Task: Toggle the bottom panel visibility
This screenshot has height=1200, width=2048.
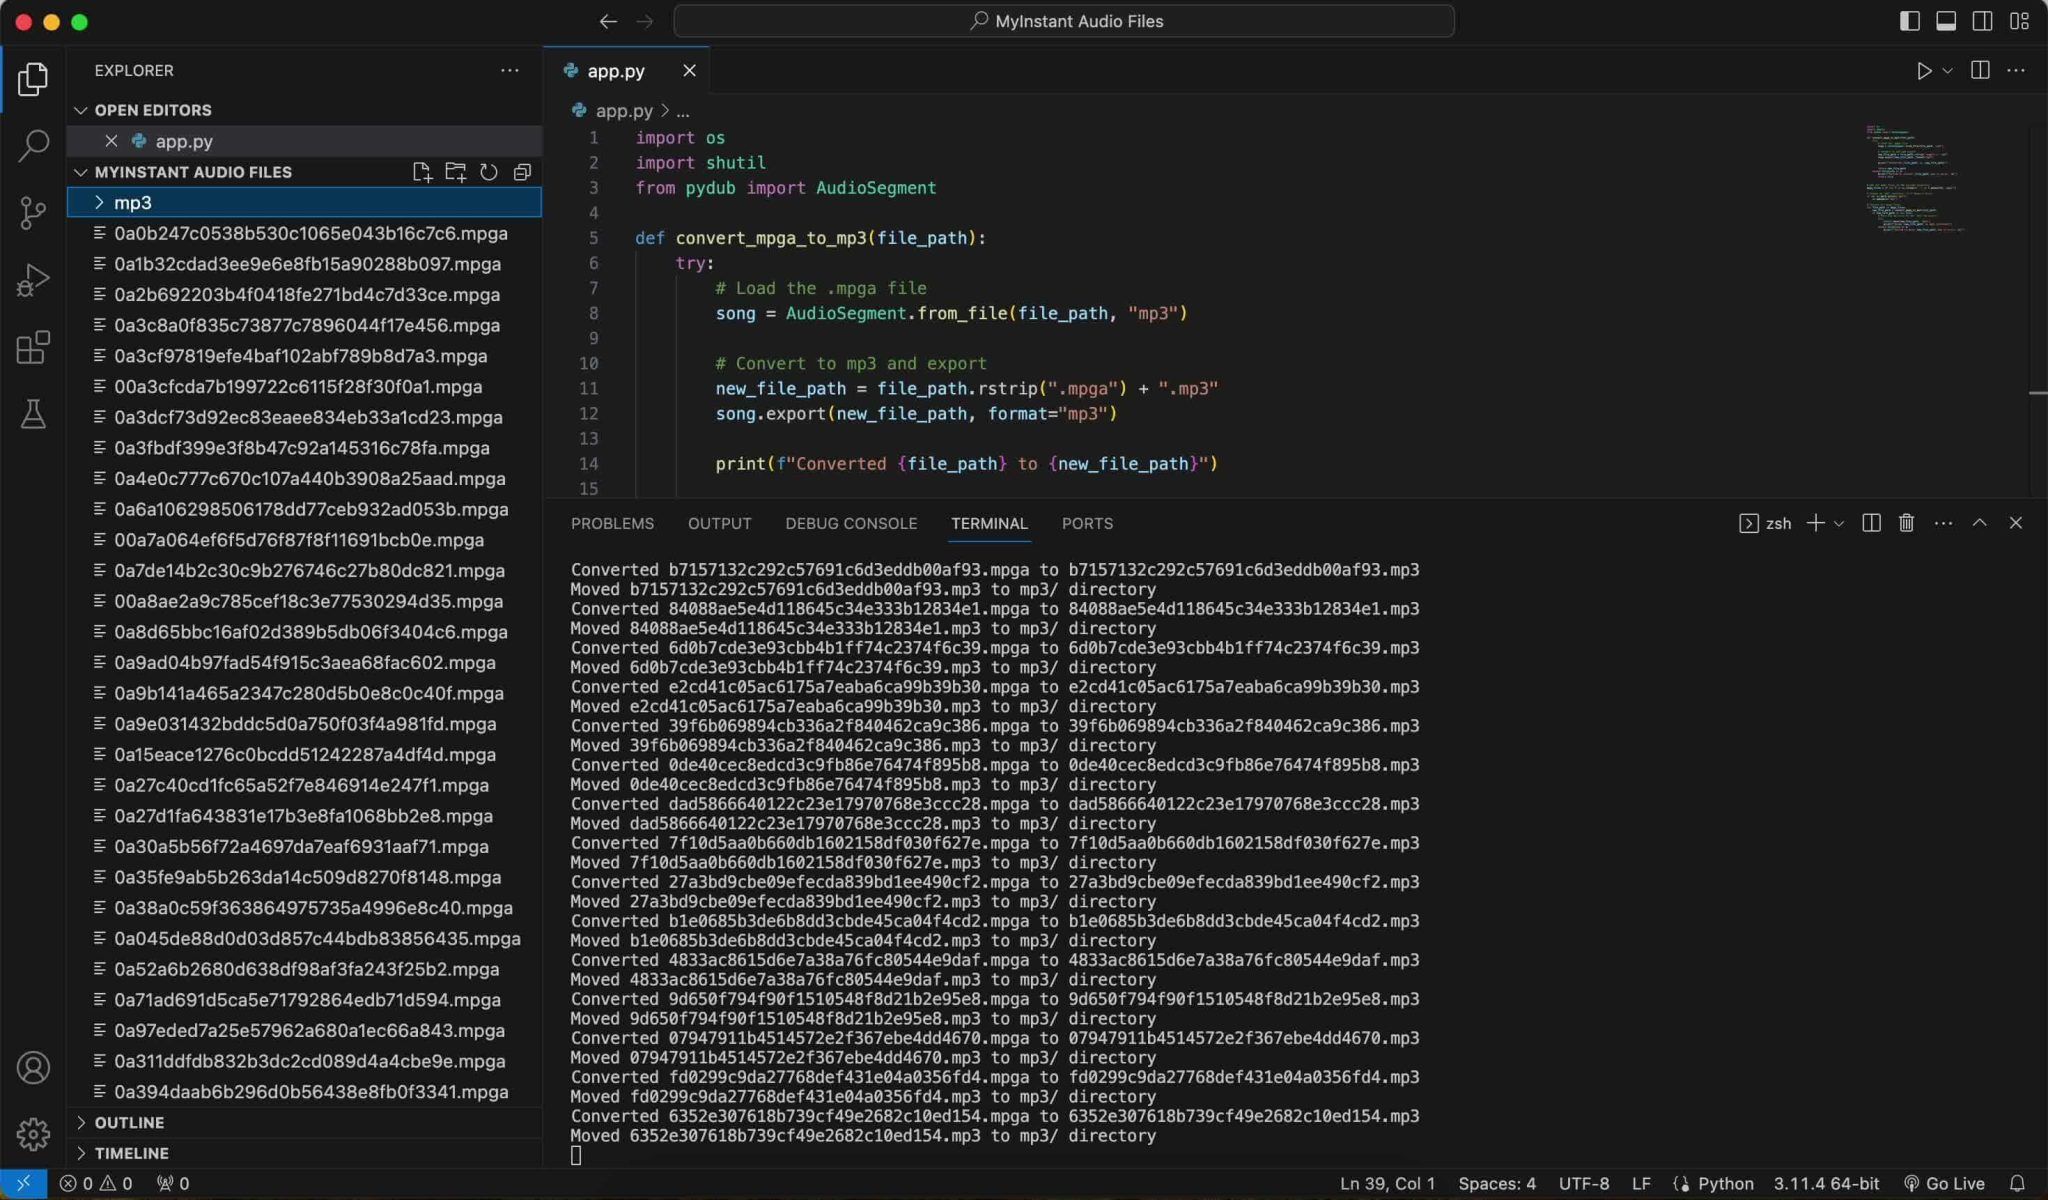Action: pyautogui.click(x=1946, y=21)
